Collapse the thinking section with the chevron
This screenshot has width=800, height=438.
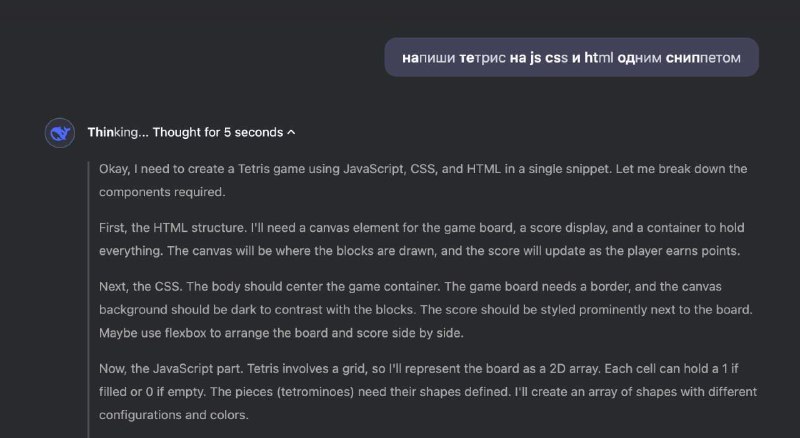[291, 132]
